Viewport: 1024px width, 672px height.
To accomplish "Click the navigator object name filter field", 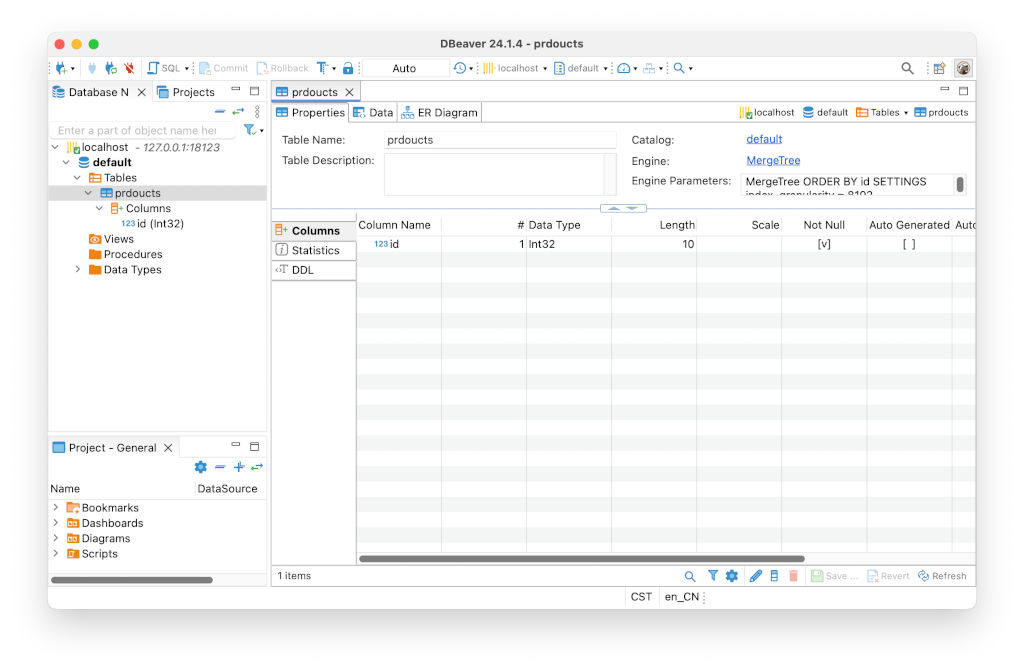I will click(x=142, y=131).
